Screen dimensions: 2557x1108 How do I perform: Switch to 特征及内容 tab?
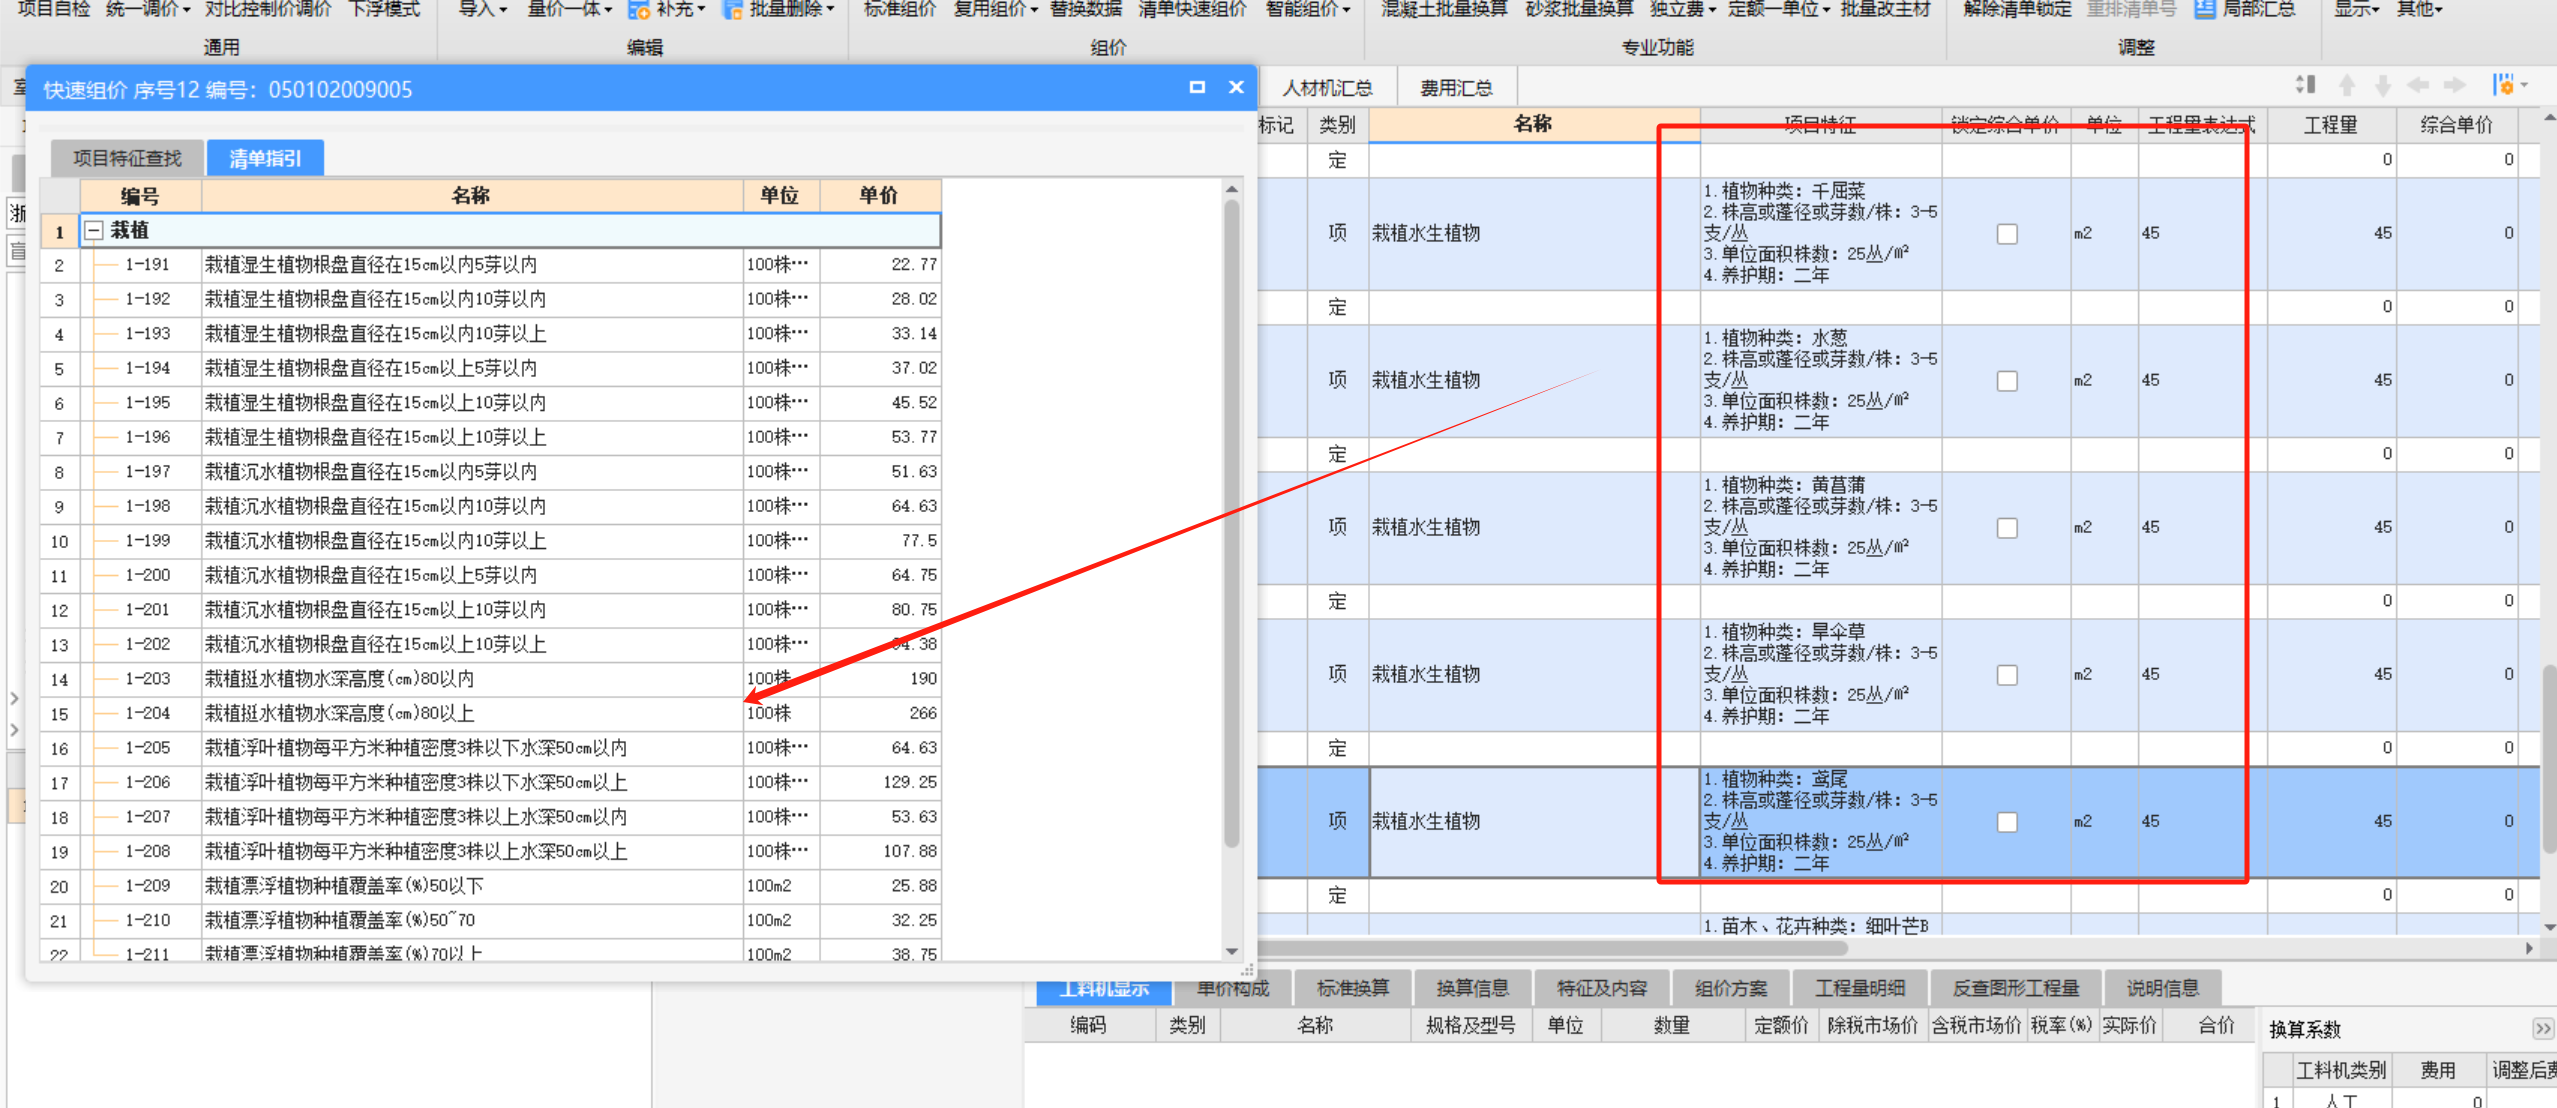1602,988
